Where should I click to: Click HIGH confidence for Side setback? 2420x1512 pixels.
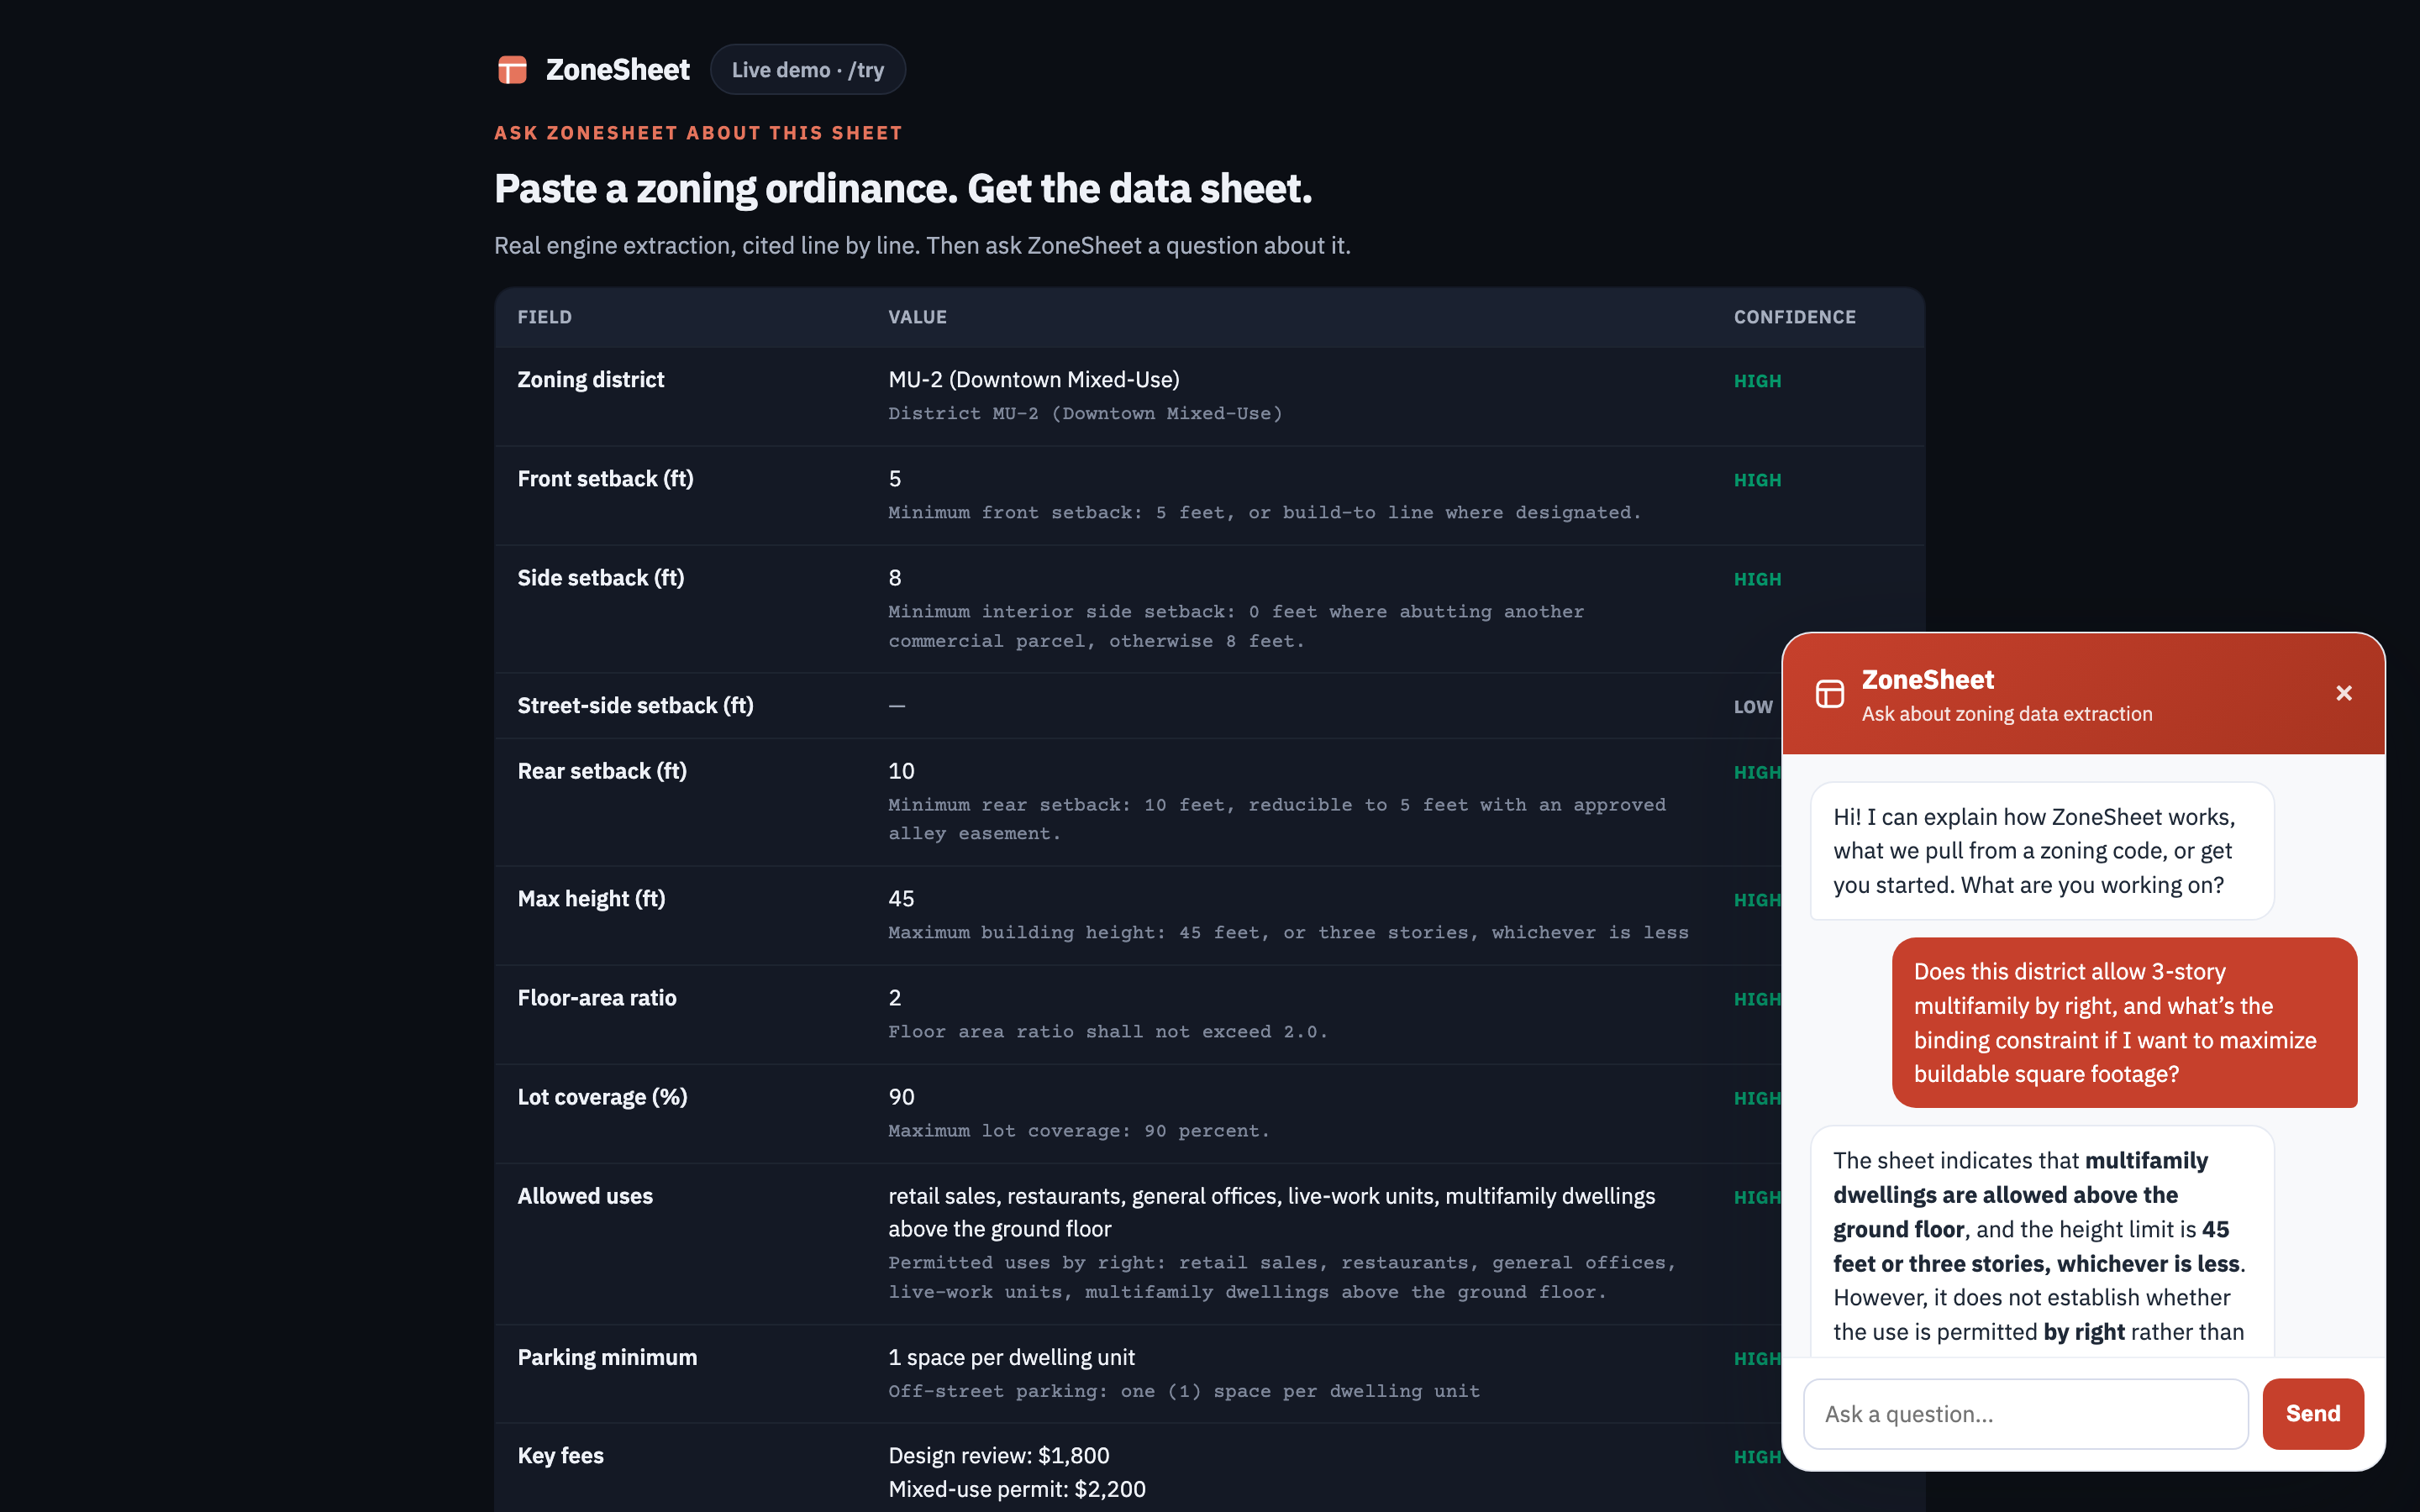coord(1758,579)
